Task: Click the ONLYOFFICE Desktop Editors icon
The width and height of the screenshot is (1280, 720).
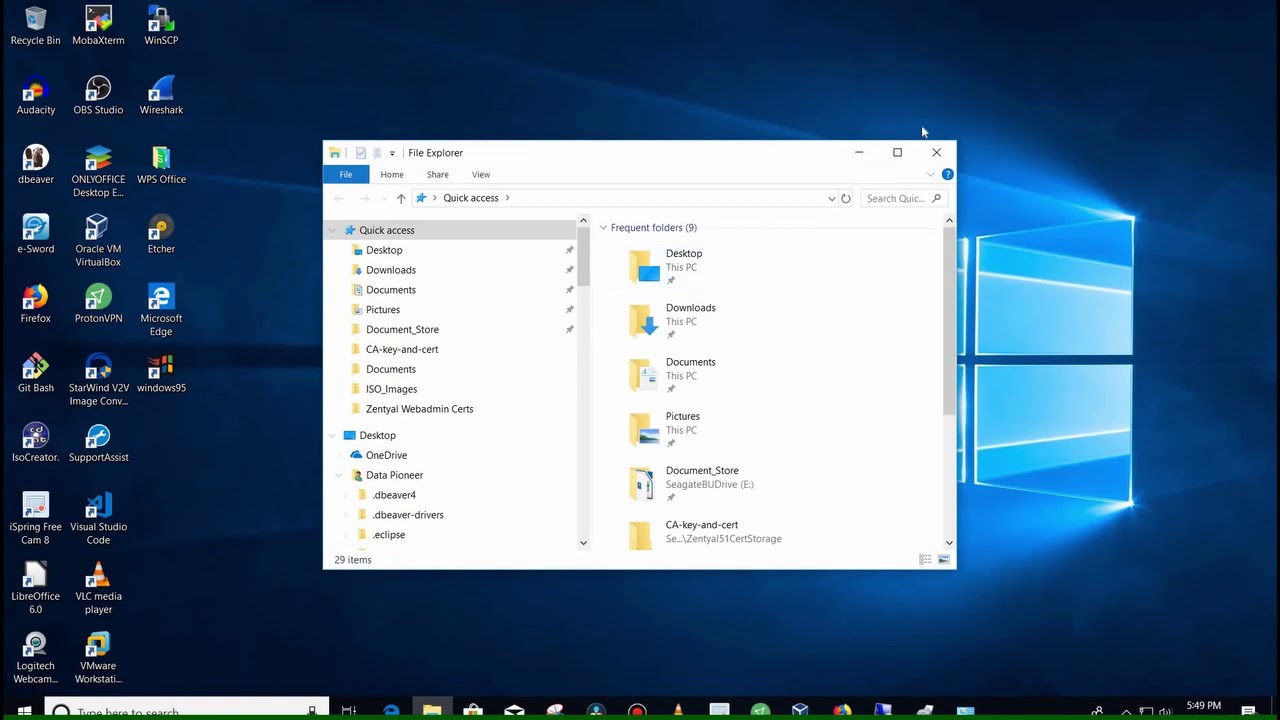Action: (x=98, y=171)
